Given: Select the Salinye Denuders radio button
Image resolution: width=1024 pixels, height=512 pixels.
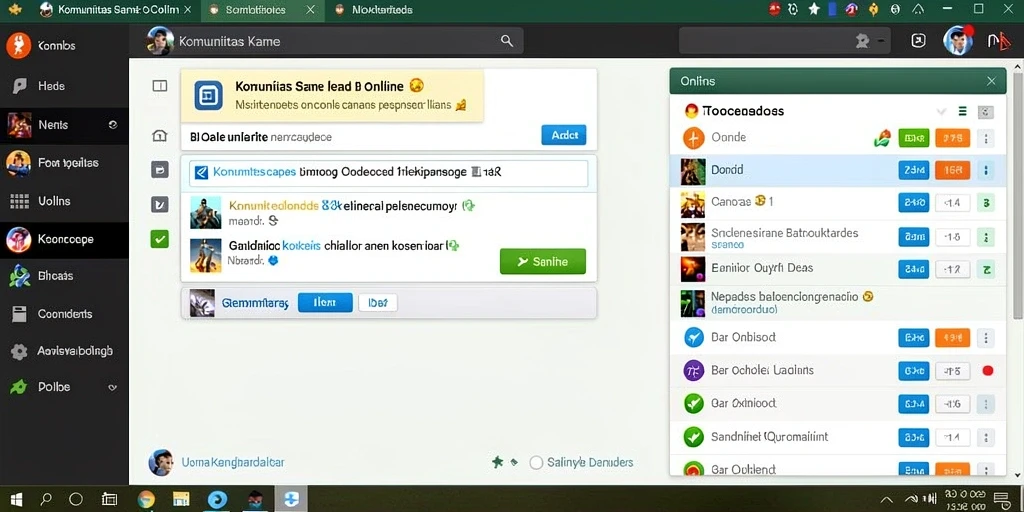Looking at the screenshot, I should (x=536, y=462).
